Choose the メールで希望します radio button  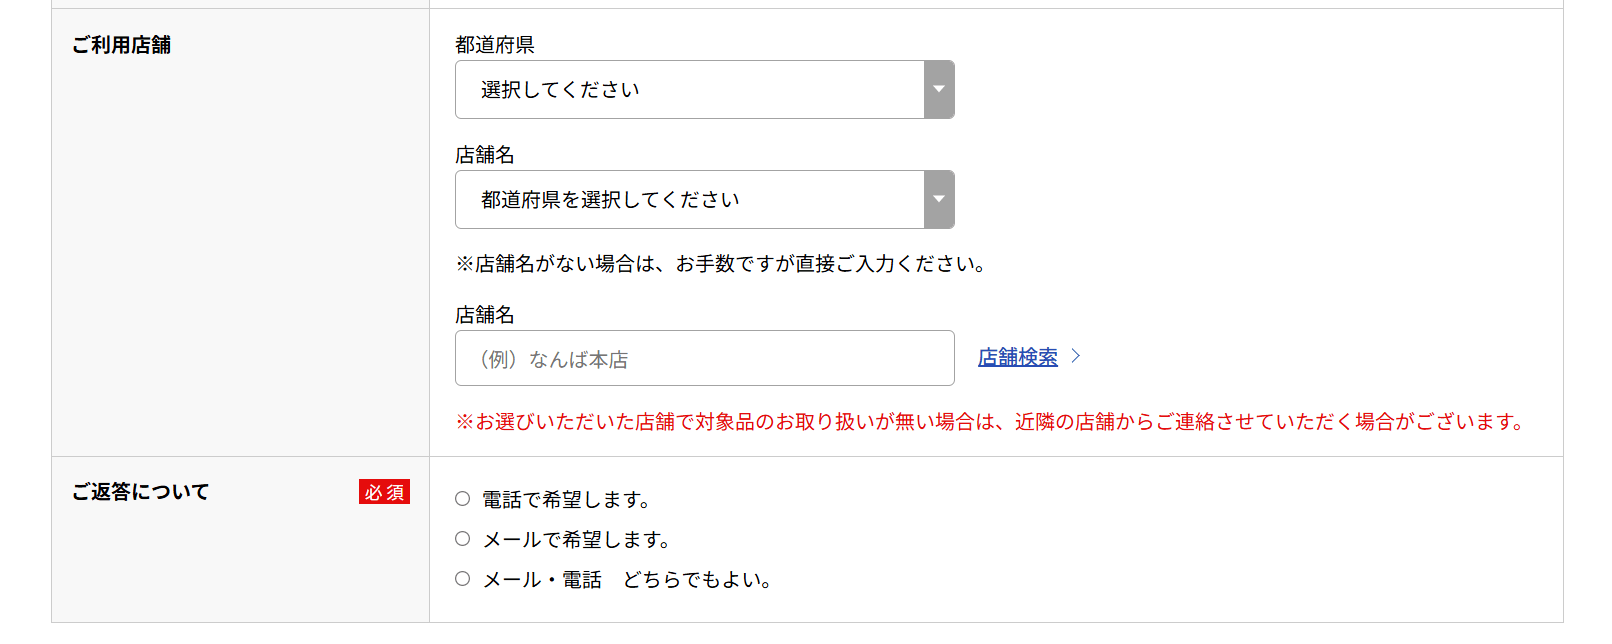[x=462, y=539]
